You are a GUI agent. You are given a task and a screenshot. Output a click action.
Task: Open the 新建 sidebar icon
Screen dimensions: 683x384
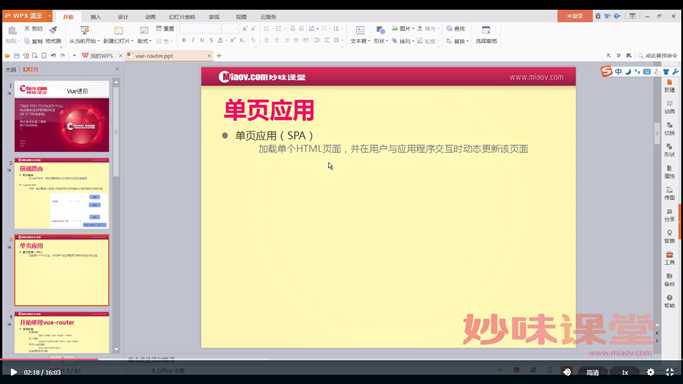(x=669, y=86)
